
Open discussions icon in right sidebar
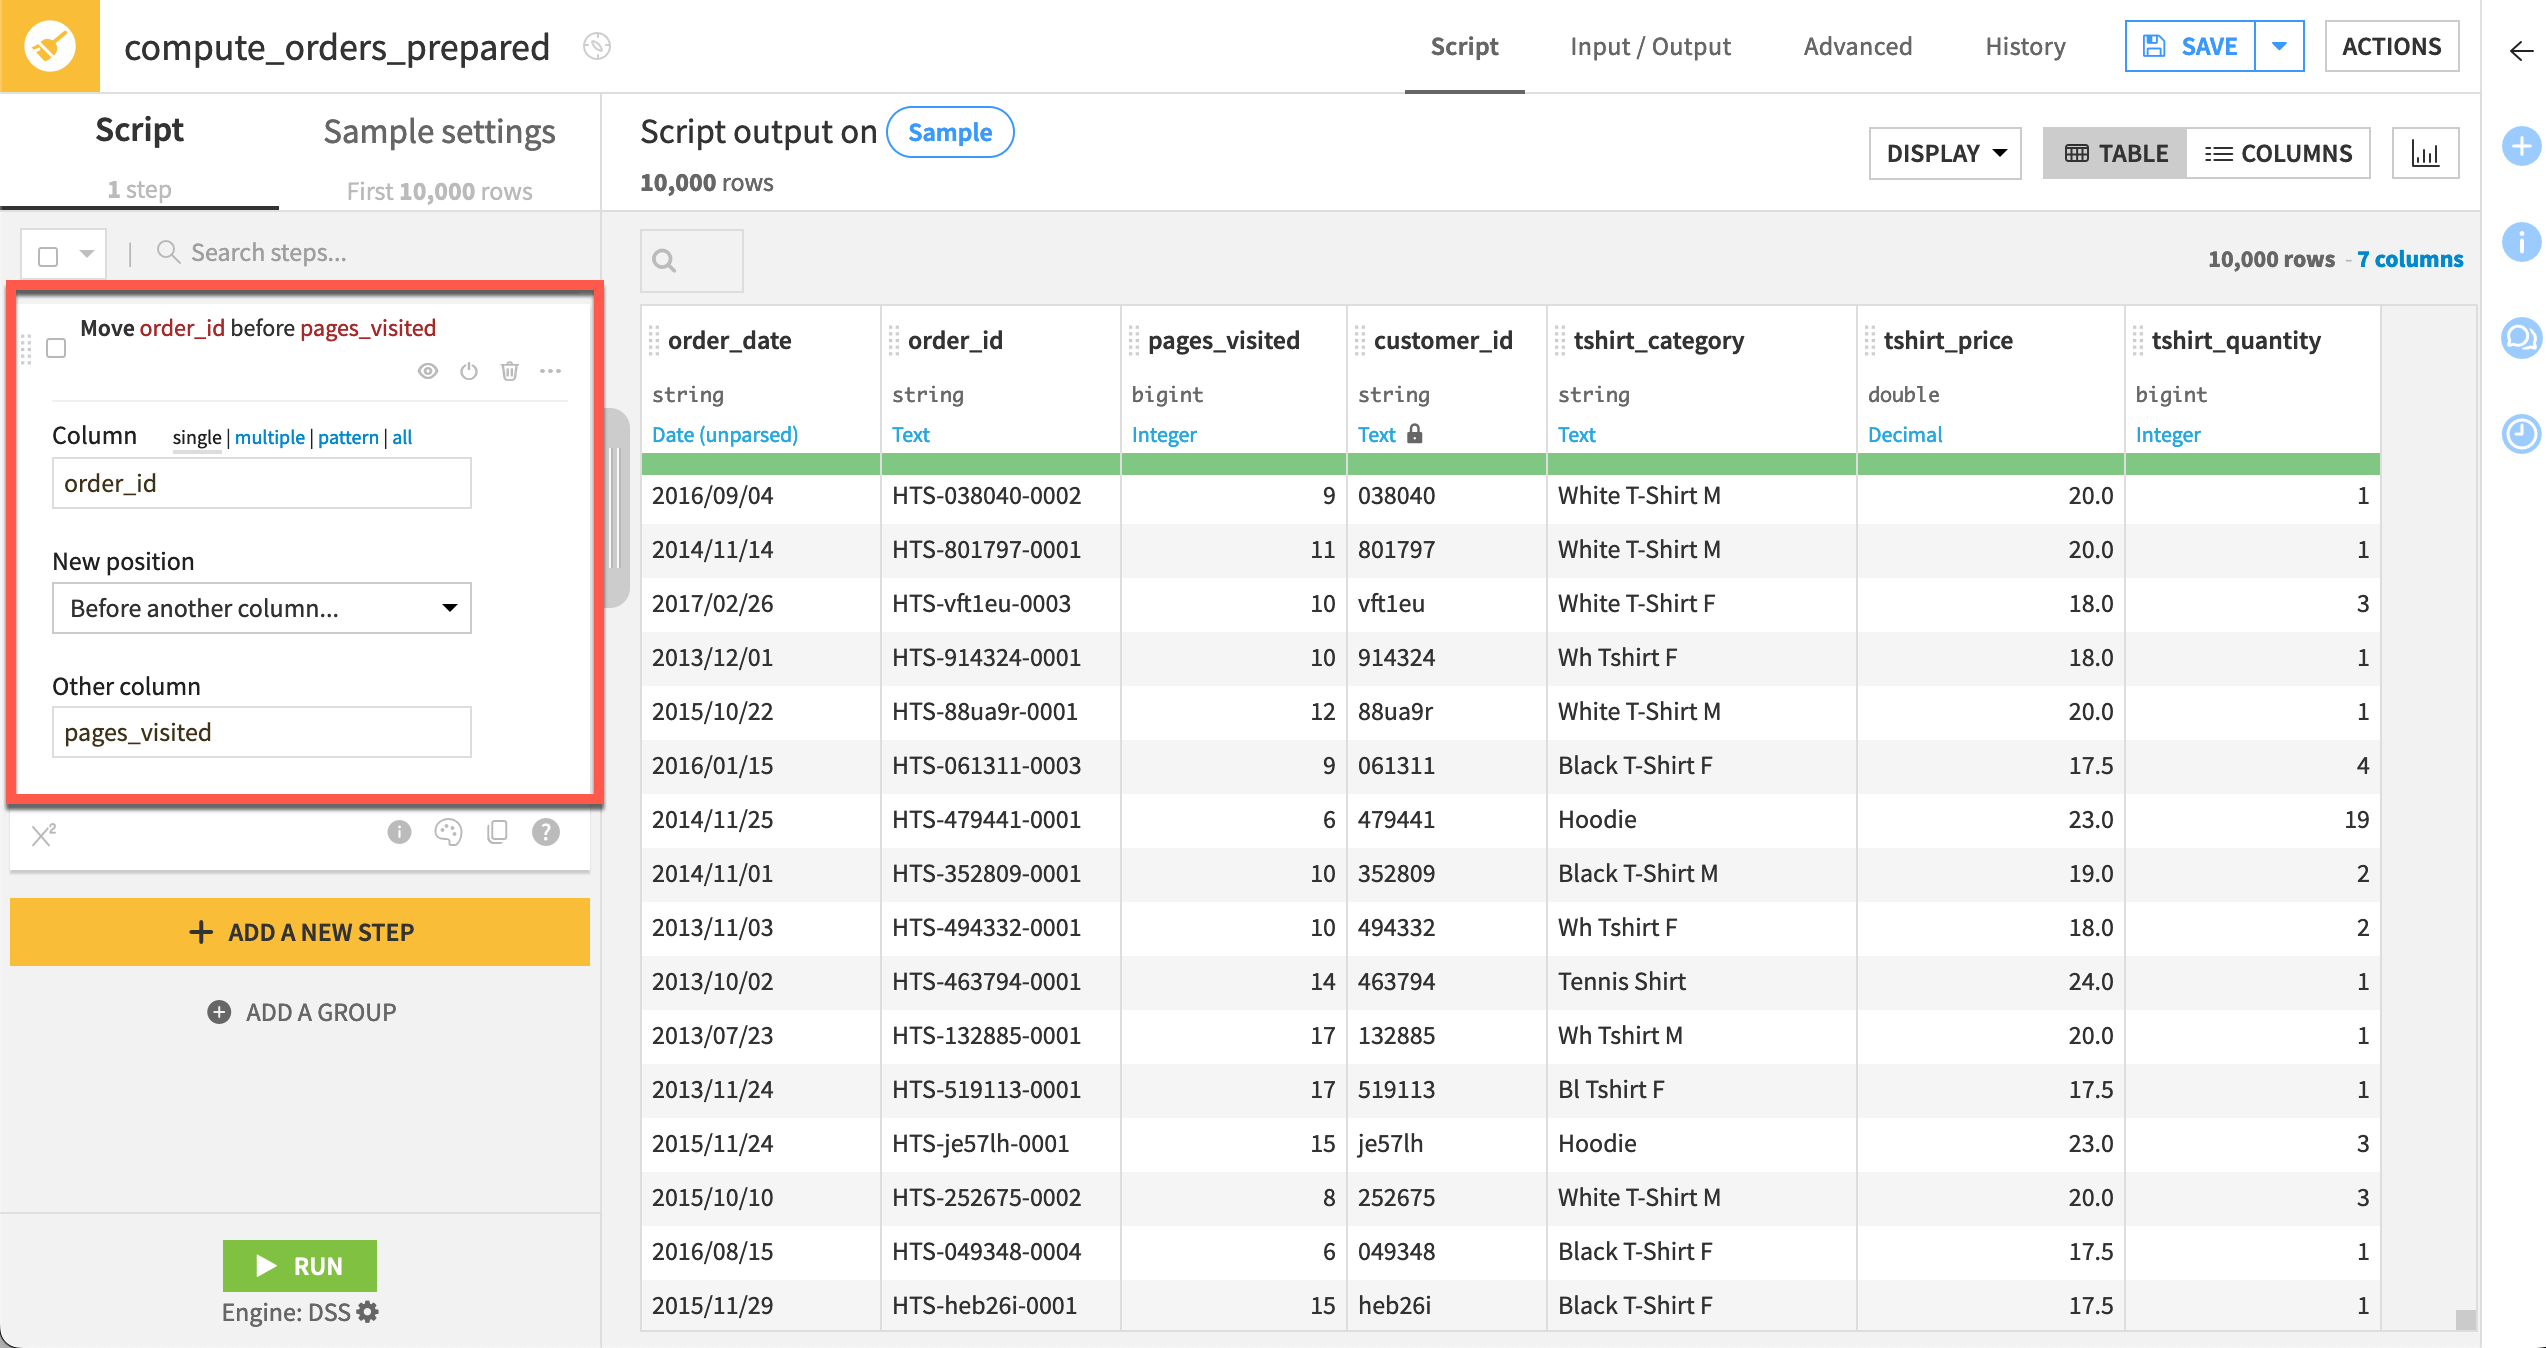[x=2522, y=337]
